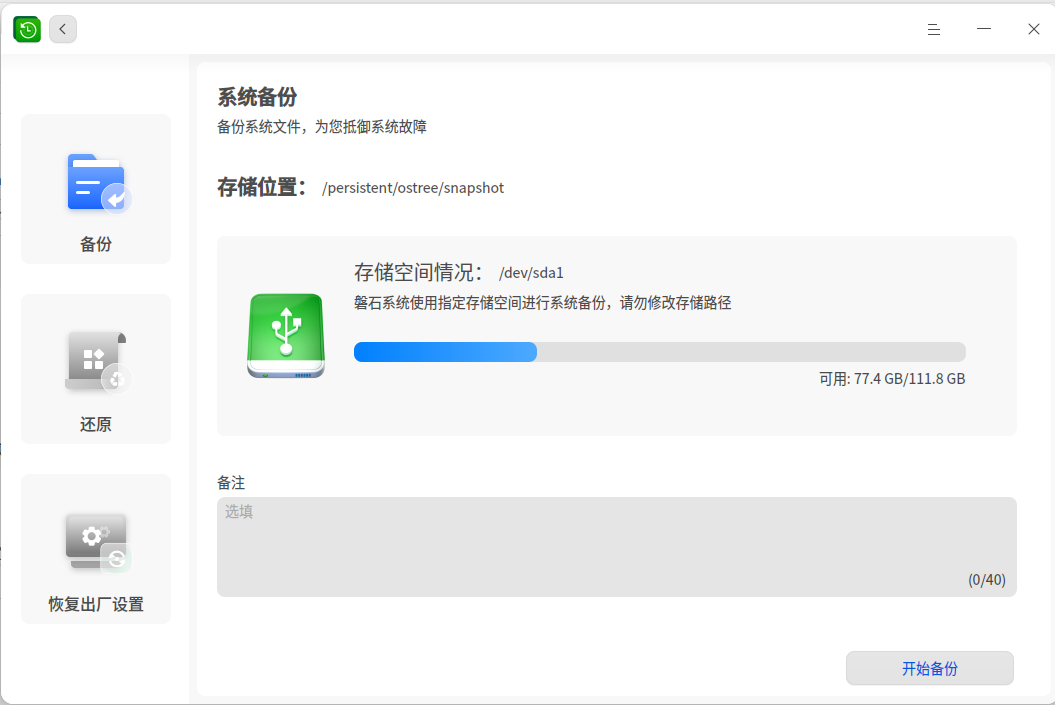Click the 磐石系统 storage notice text
This screenshot has width=1055, height=705.
[x=542, y=303]
